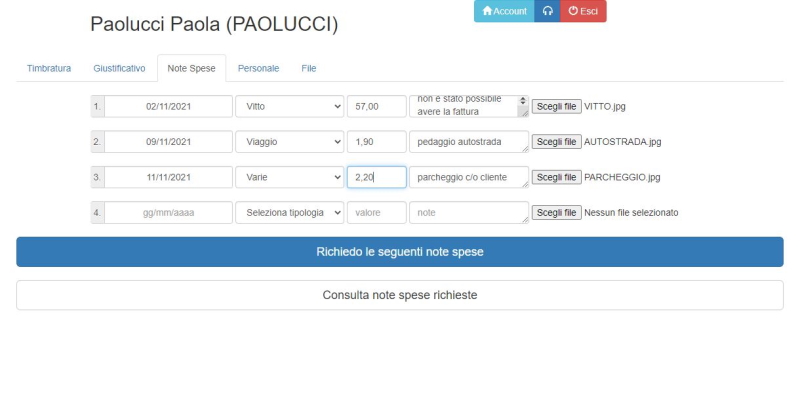Viewport: 800px width, 404px height.
Task: Click the headphones support icon
Action: pos(547,11)
